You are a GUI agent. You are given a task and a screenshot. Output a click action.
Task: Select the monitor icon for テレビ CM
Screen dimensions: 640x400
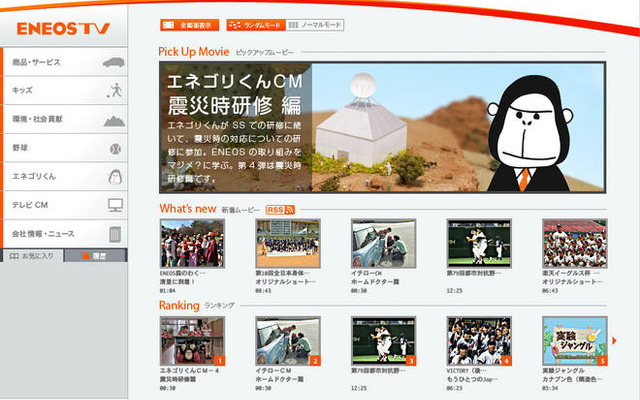(116, 205)
